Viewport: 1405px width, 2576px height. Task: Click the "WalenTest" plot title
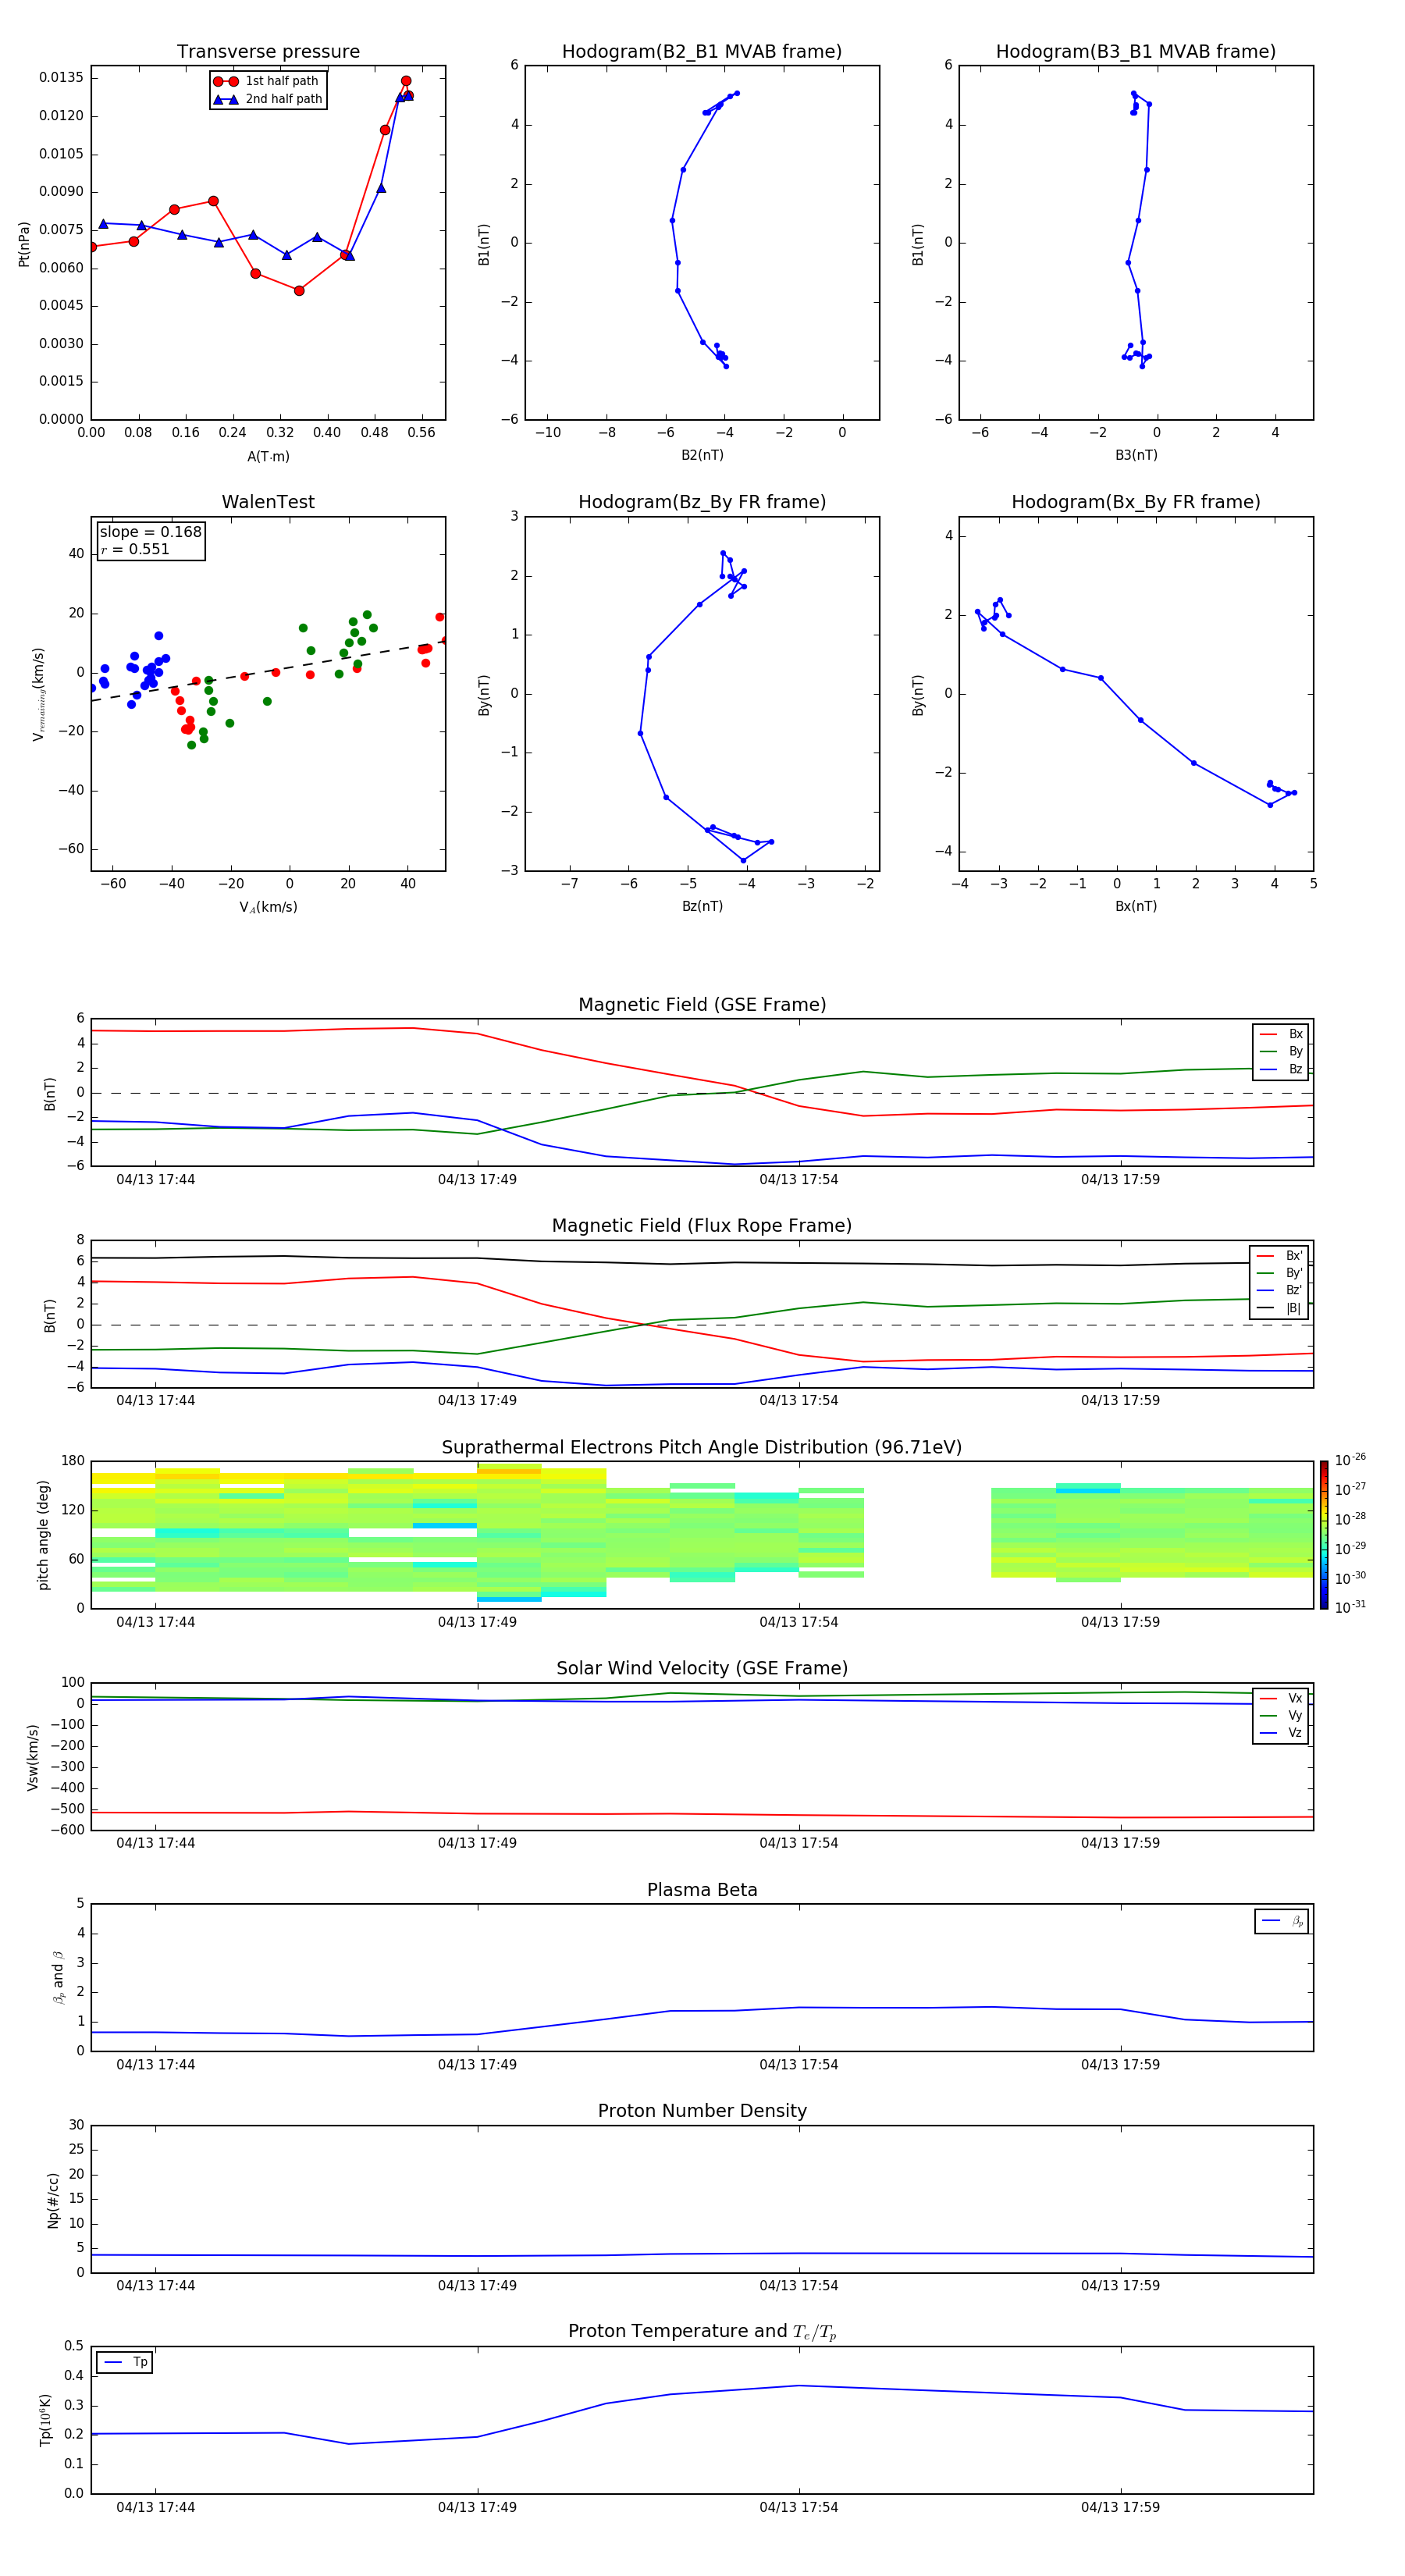tap(268, 502)
